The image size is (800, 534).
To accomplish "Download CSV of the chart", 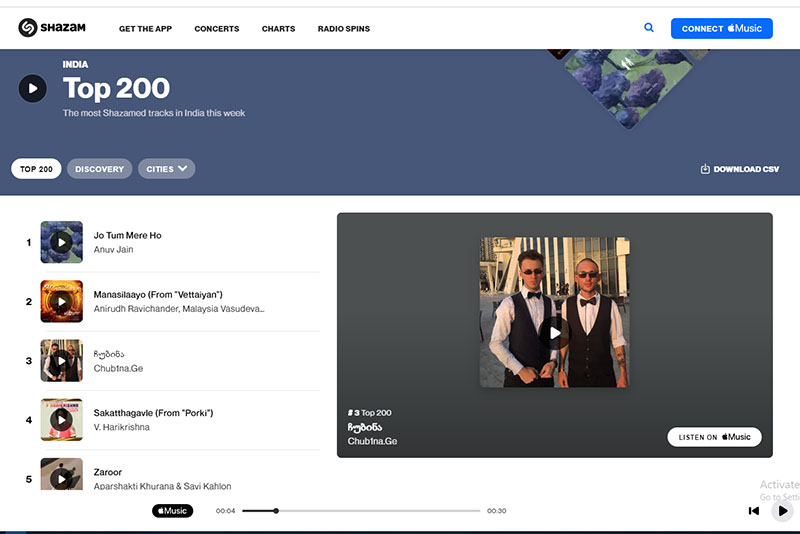I will [740, 169].
